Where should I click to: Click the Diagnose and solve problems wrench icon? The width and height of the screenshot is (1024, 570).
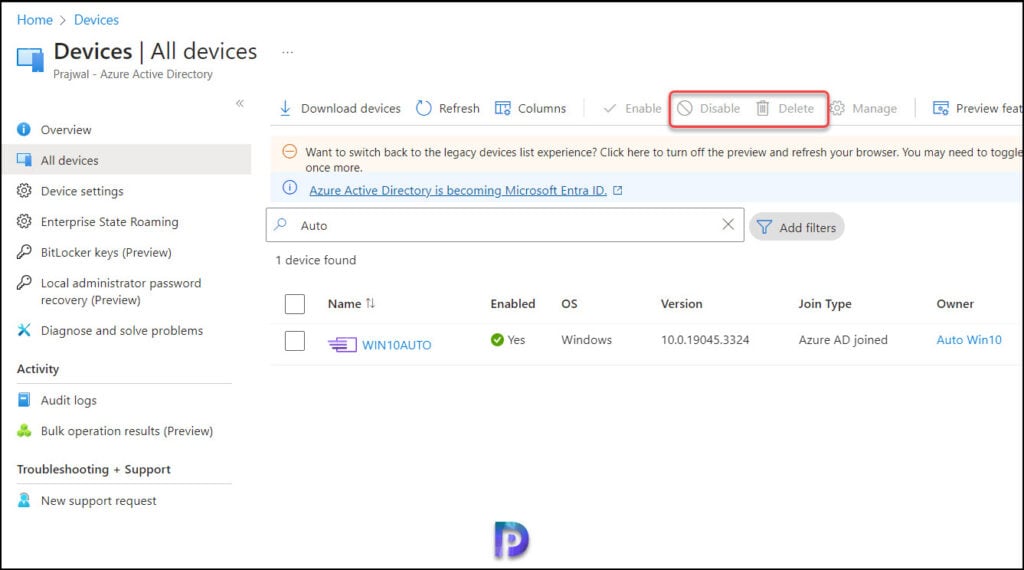pos(24,330)
